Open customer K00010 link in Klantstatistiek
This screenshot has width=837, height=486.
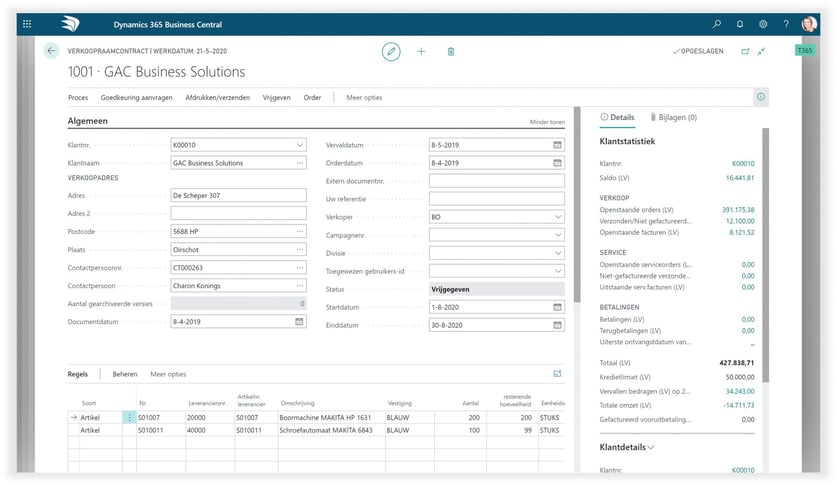click(x=743, y=163)
